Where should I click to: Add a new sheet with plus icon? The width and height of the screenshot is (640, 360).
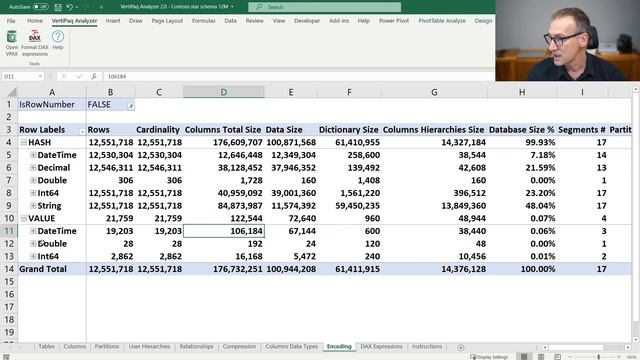point(461,347)
